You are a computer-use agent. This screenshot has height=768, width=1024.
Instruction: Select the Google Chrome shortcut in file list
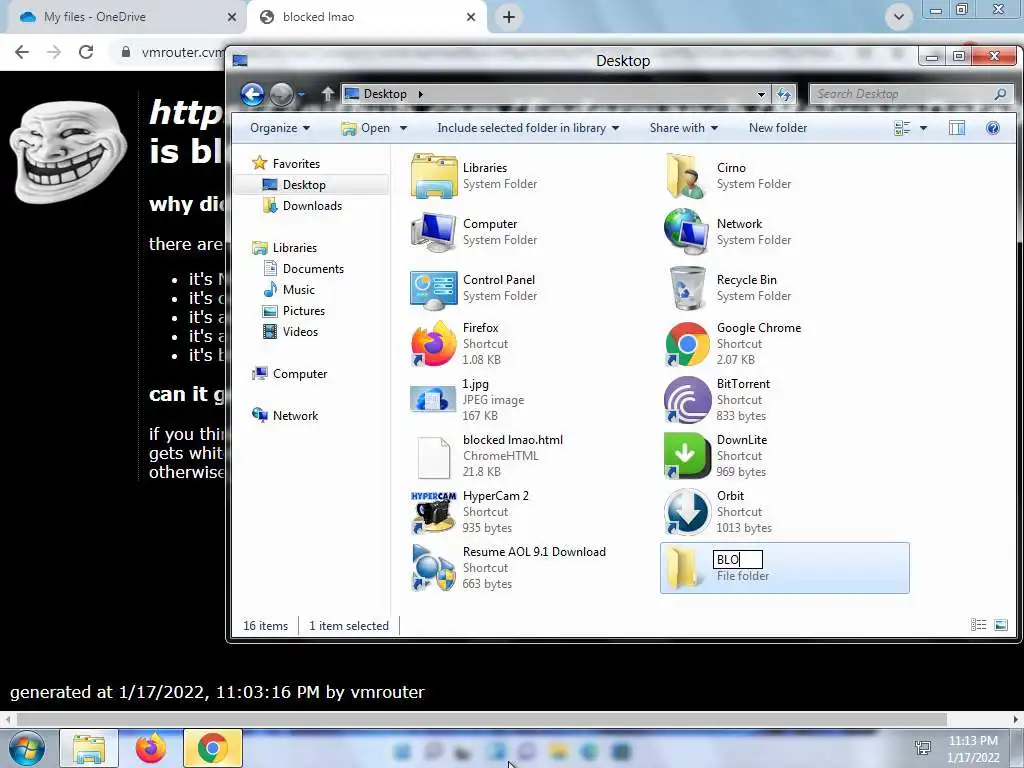click(x=686, y=344)
